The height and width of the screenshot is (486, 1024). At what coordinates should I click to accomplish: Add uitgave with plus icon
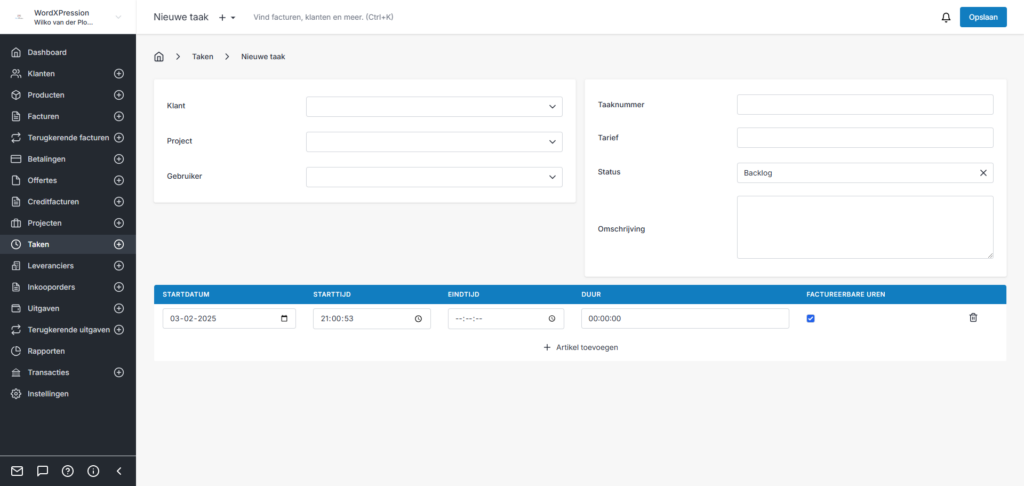[x=119, y=308]
